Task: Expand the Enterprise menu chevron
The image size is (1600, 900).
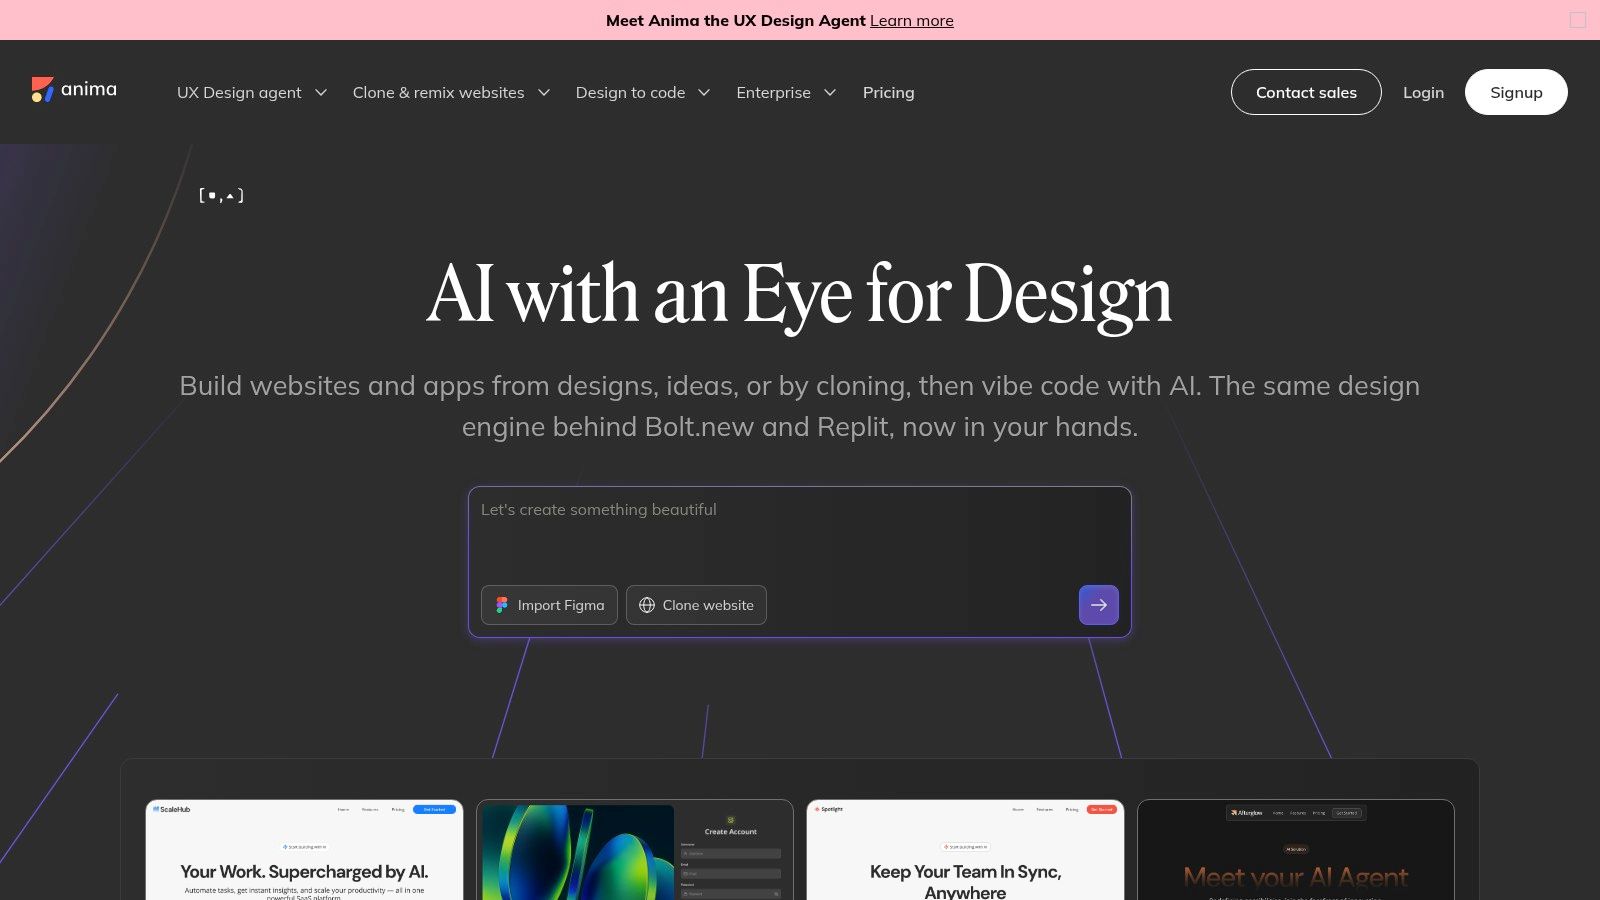Action: pos(830,93)
